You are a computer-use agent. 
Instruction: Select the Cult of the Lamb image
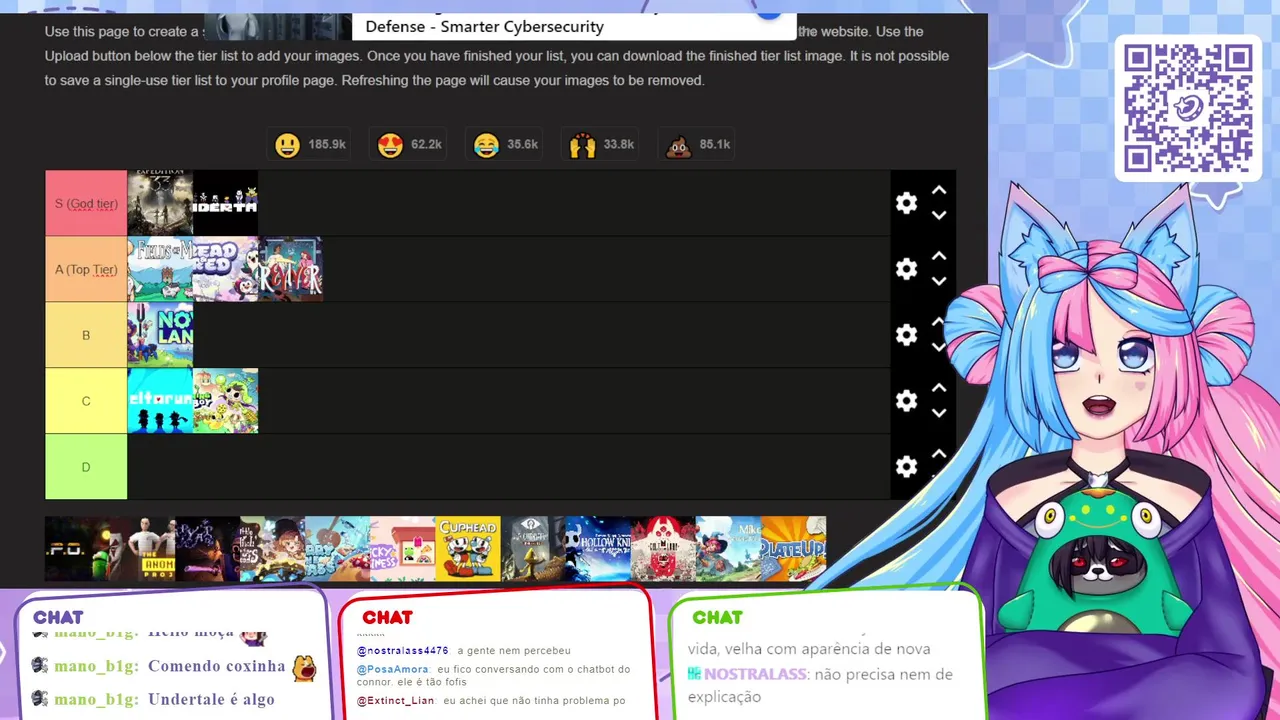[x=663, y=549]
